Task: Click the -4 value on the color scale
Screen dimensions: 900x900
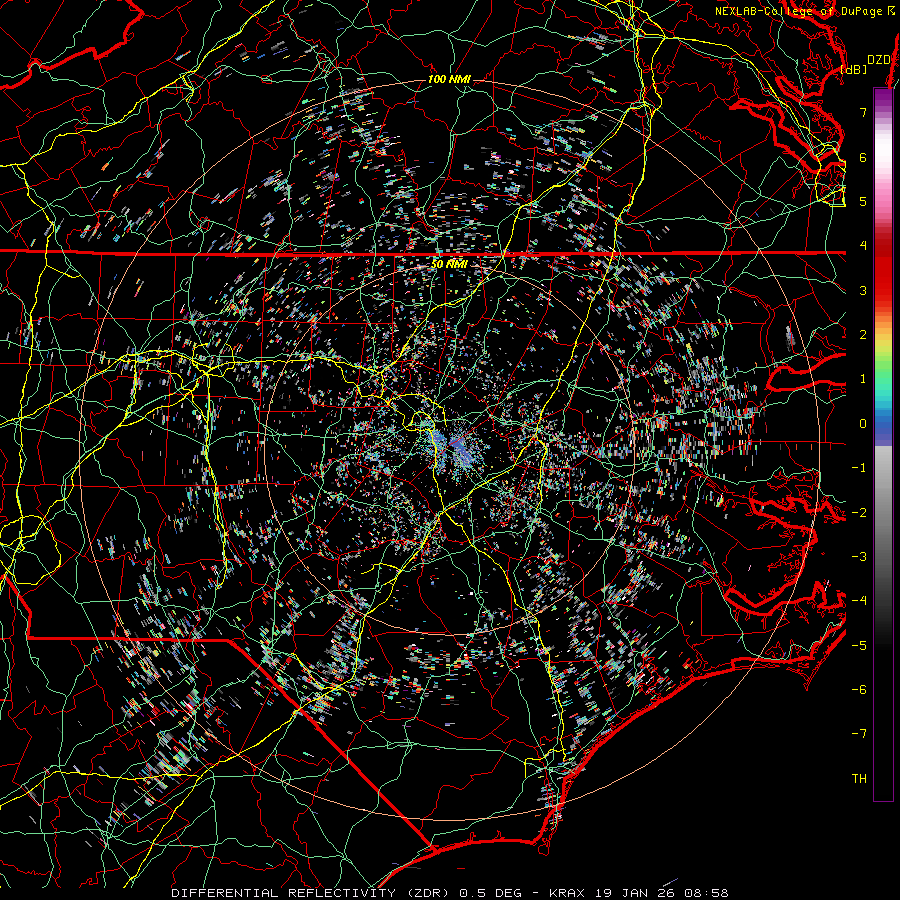Action: point(859,601)
